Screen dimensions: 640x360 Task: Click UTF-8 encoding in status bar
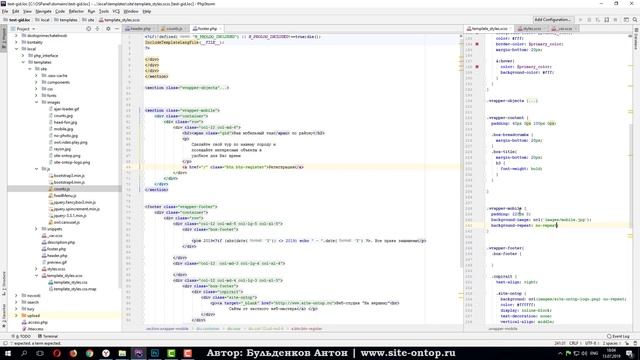pos(591,344)
